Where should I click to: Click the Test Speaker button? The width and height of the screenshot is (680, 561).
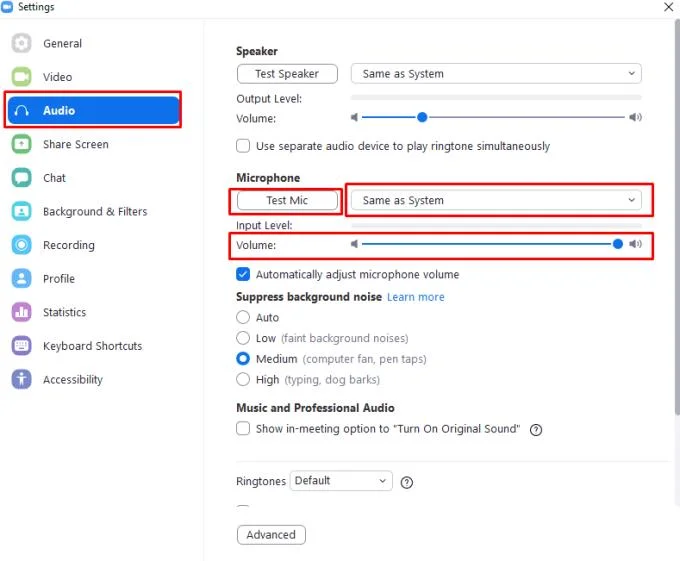click(x=287, y=74)
